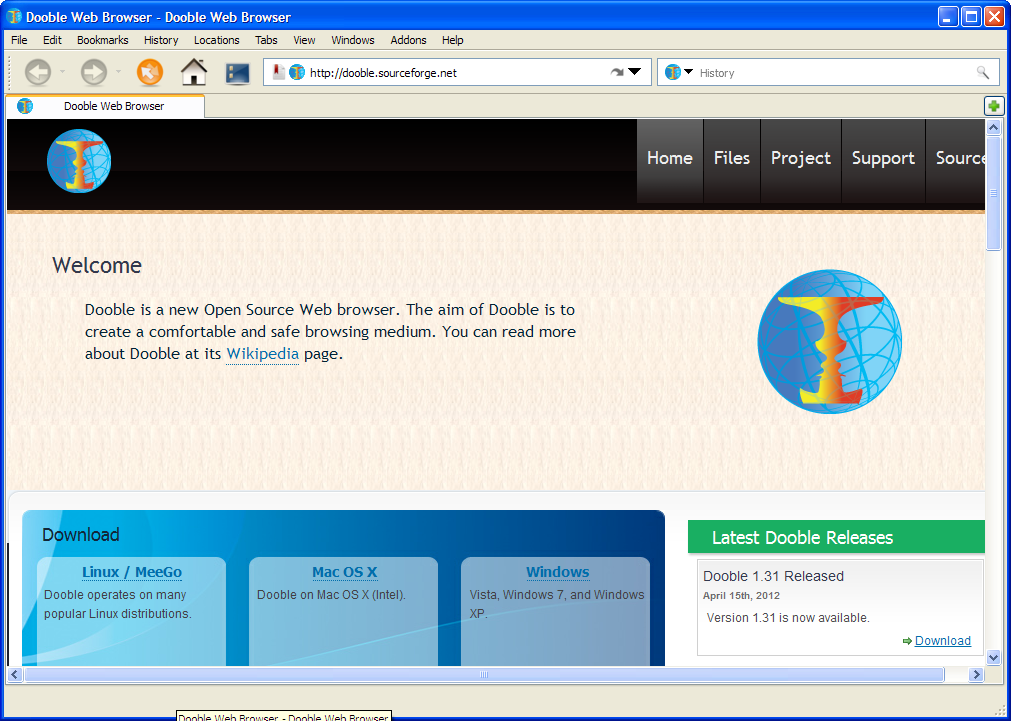Screen dimensions: 1011x721
Task: Go to the Home page icon
Action: point(193,72)
